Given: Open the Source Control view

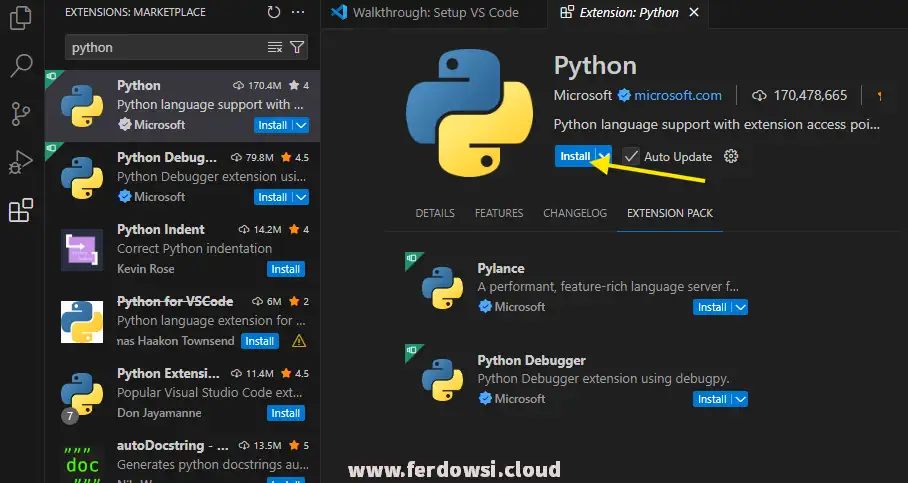Looking at the screenshot, I should pyautogui.click(x=21, y=114).
